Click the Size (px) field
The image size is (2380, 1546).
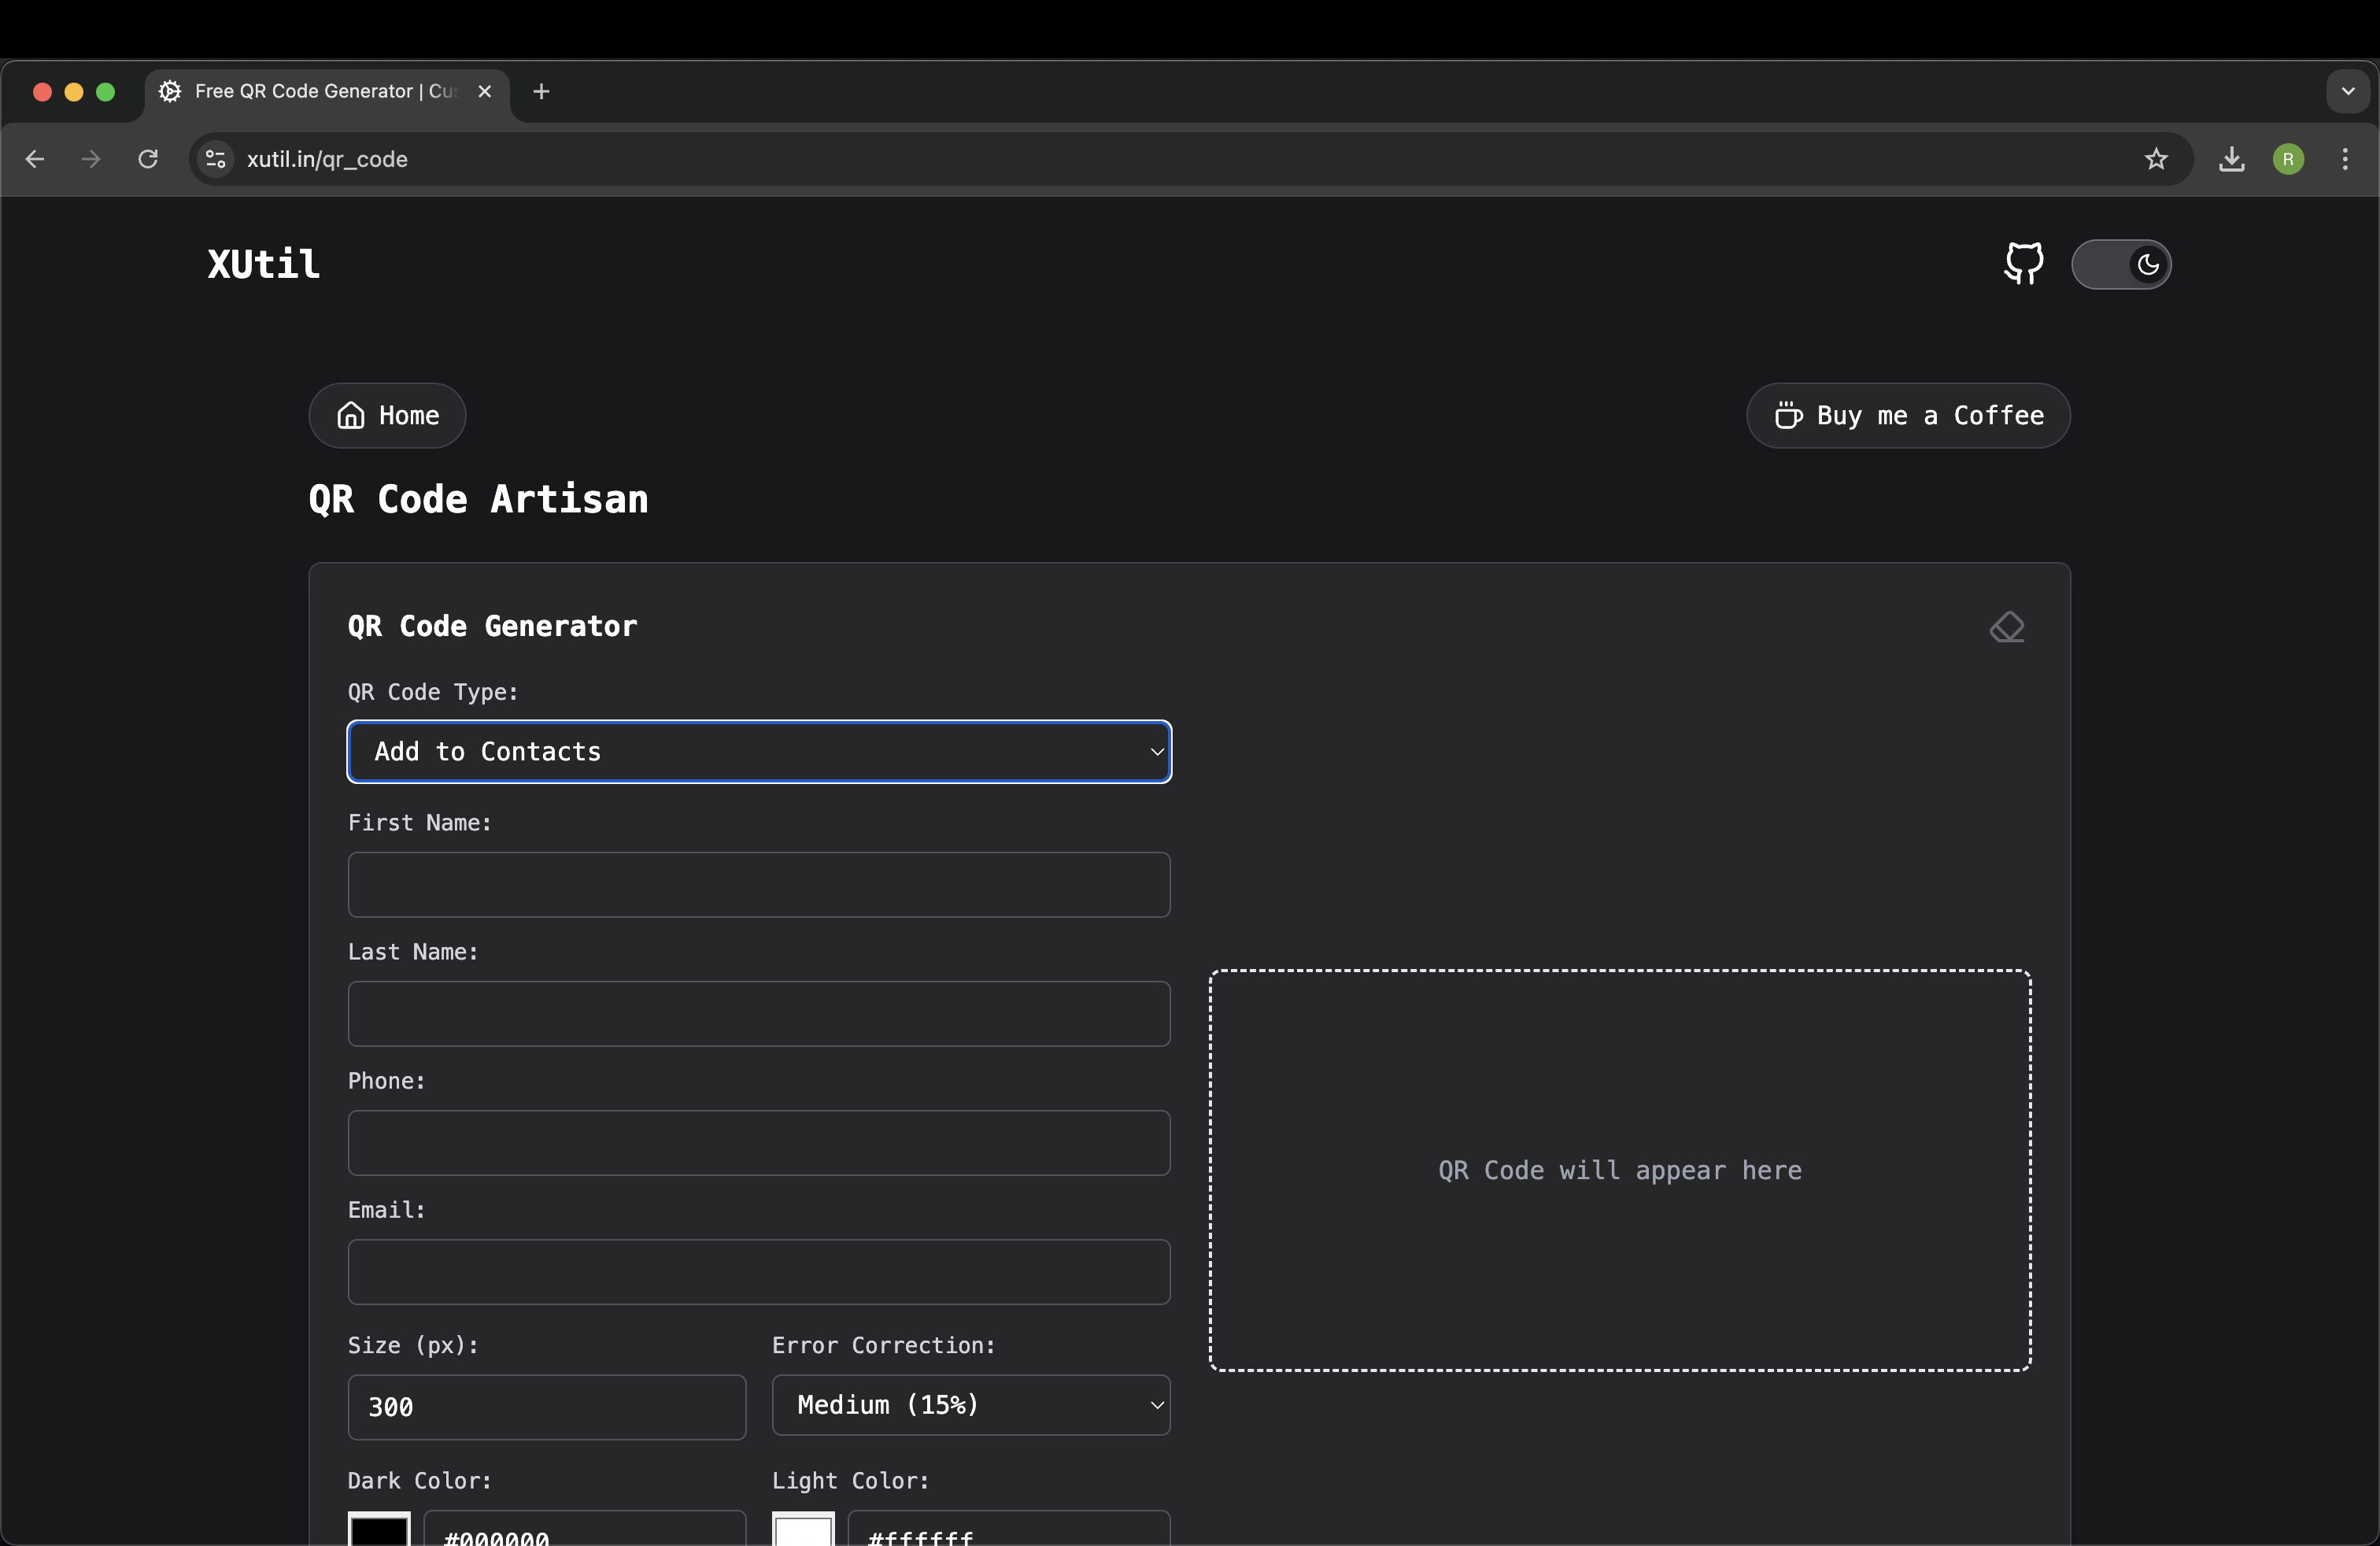pyautogui.click(x=547, y=1407)
